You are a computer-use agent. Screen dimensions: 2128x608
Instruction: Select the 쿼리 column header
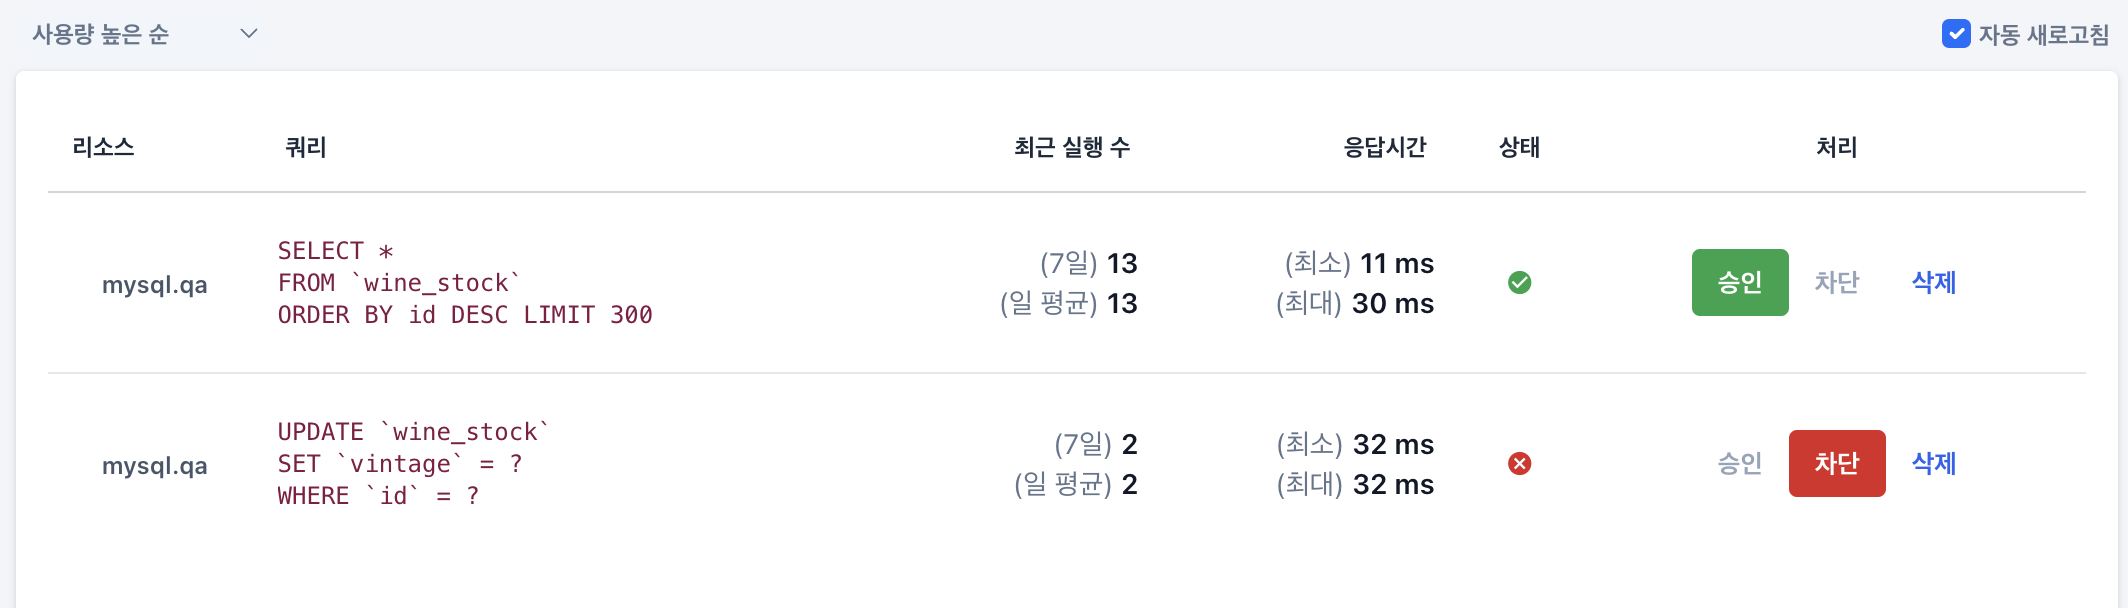tap(306, 148)
